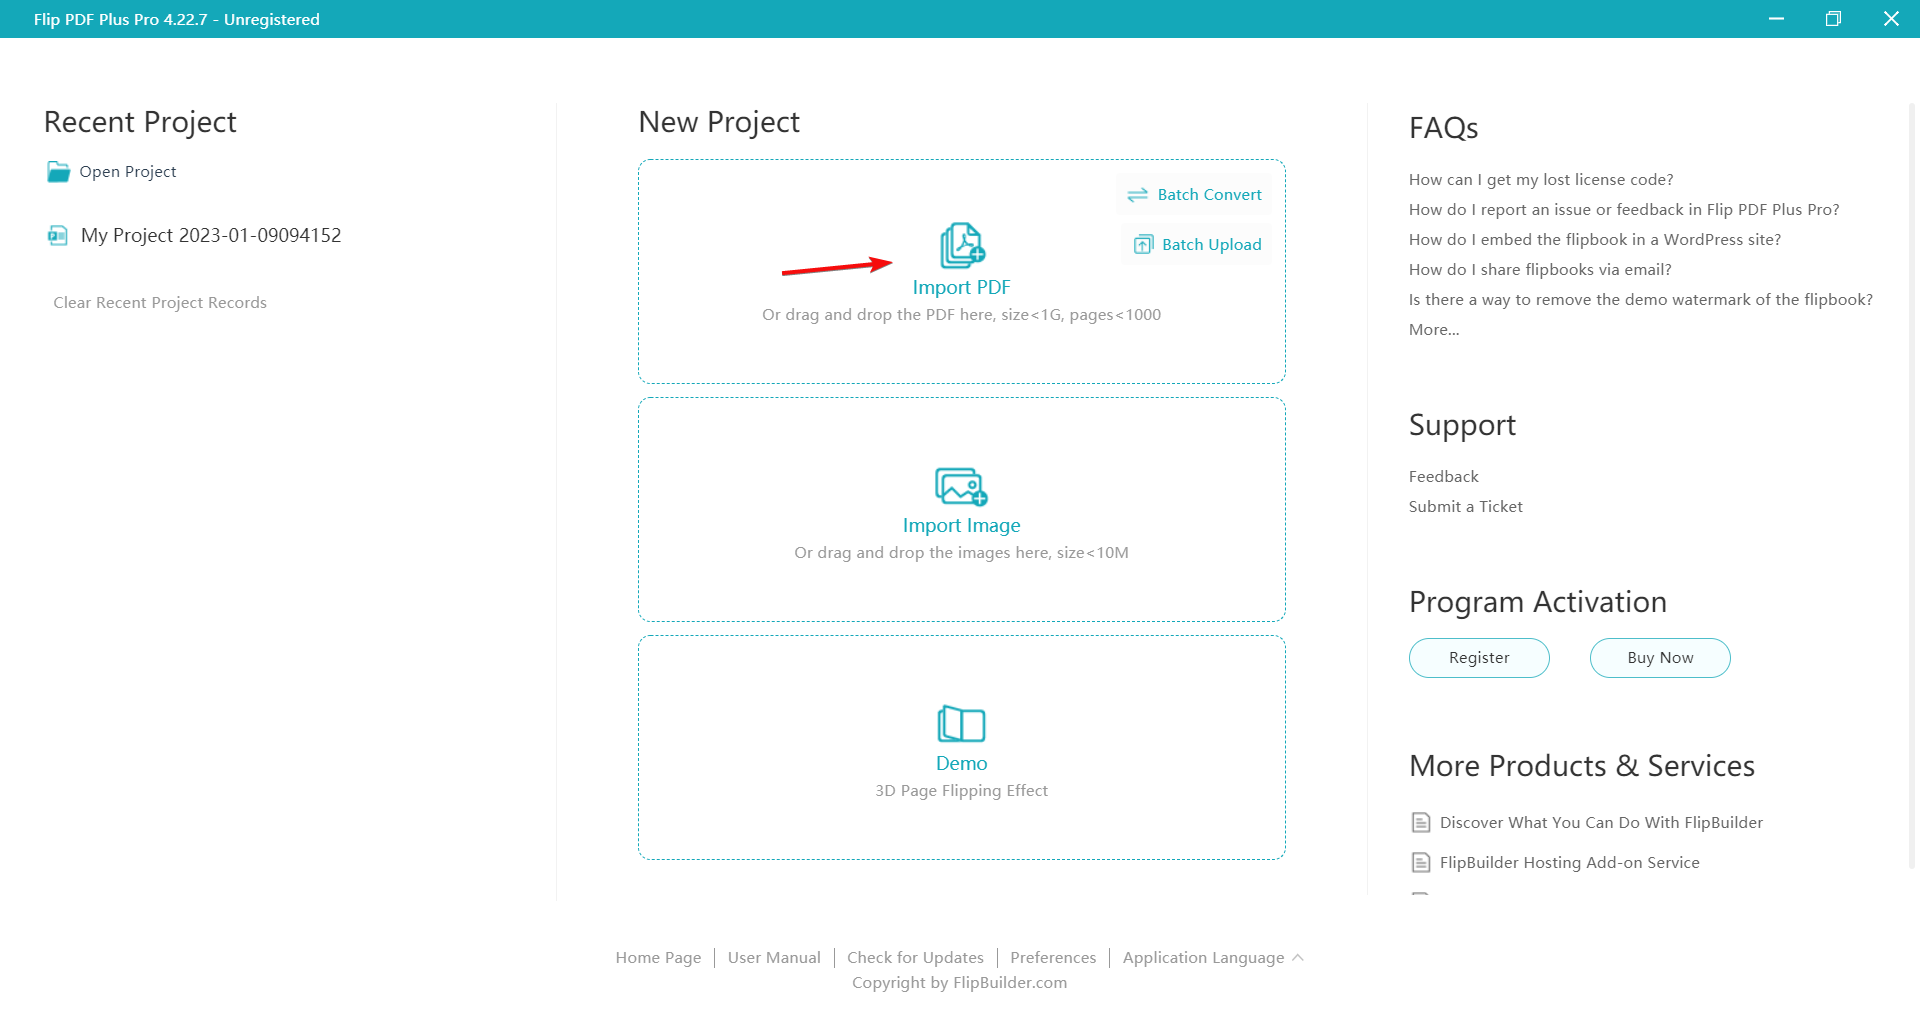The height and width of the screenshot is (1030, 1920).
Task: Open FAQ on sharing flipbooks via email
Action: 1540,270
